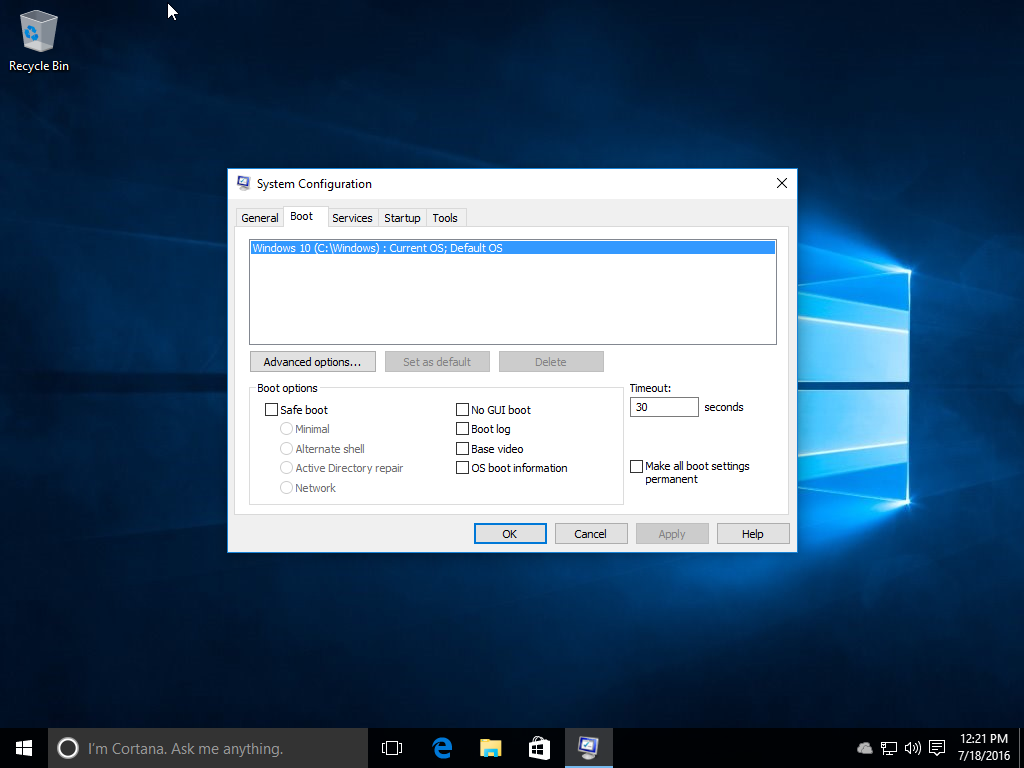Screen dimensions: 1024x768
Task: Select the Boot tab
Action: click(x=302, y=216)
